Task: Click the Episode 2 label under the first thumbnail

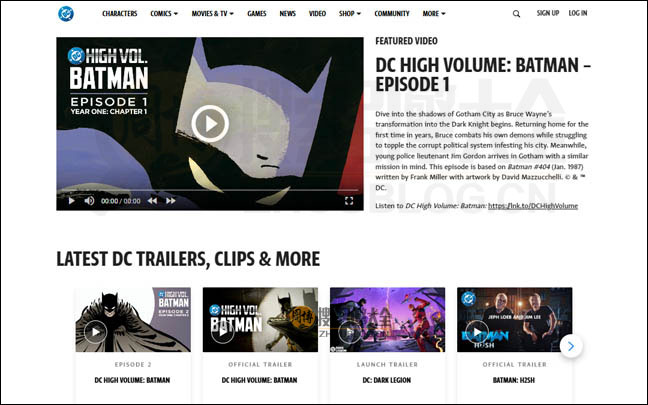Action: tap(133, 364)
